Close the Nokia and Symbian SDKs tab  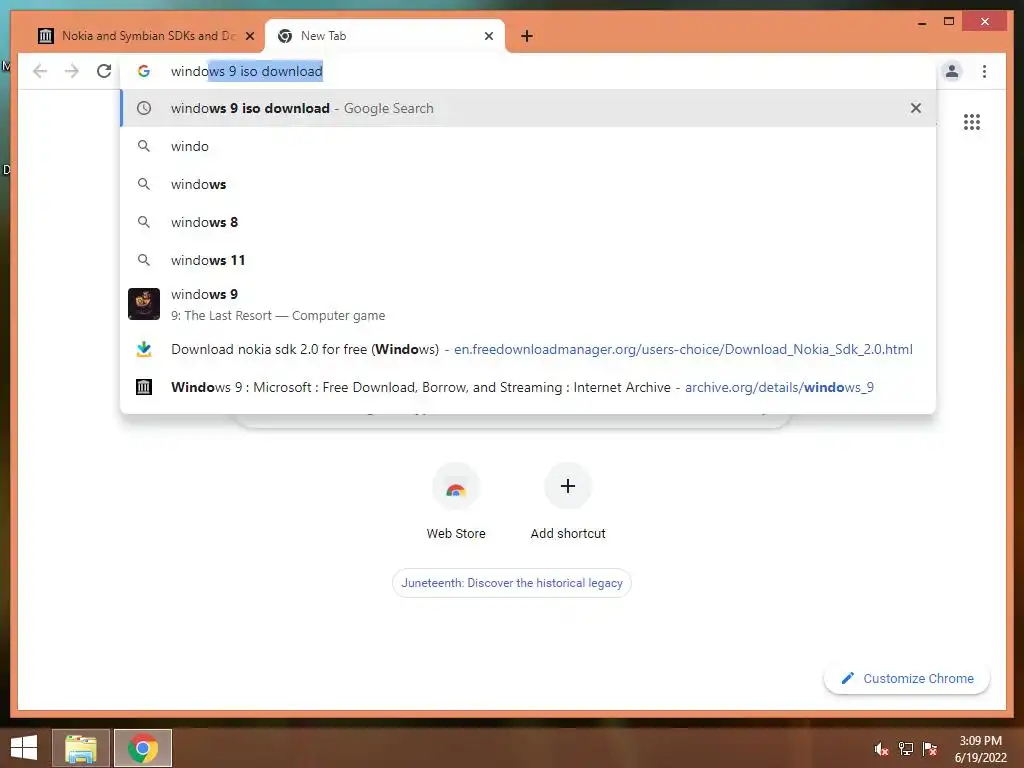tap(249, 36)
